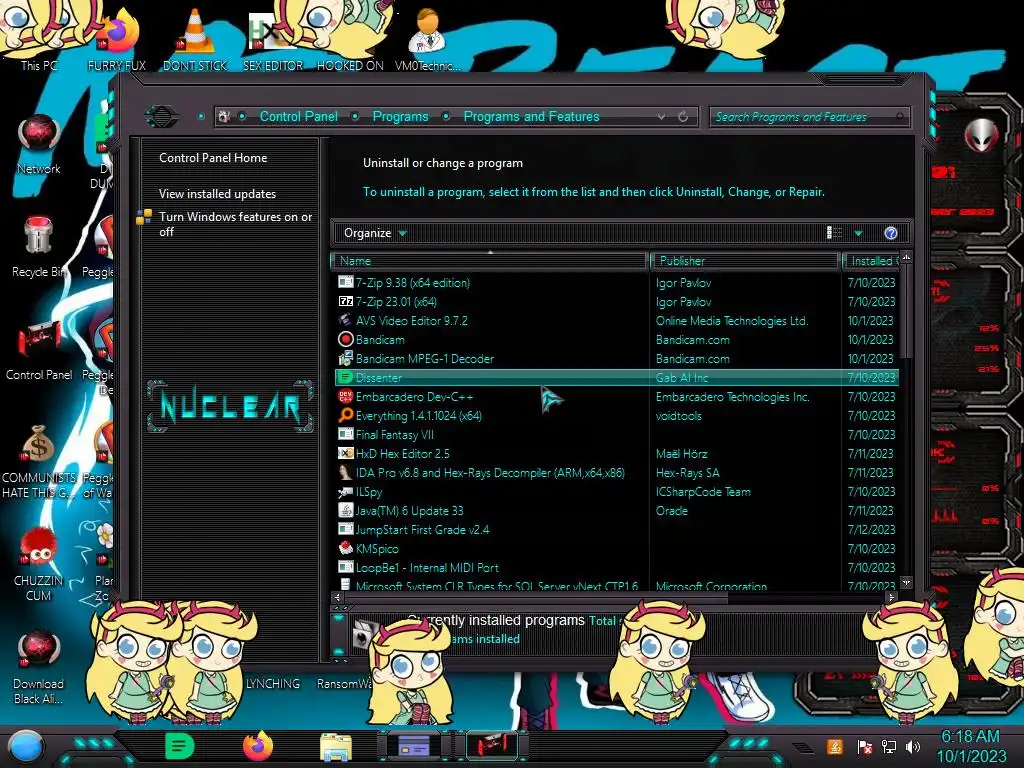Sort by the Publisher column header
Viewport: 1024px width, 768px height.
point(744,261)
